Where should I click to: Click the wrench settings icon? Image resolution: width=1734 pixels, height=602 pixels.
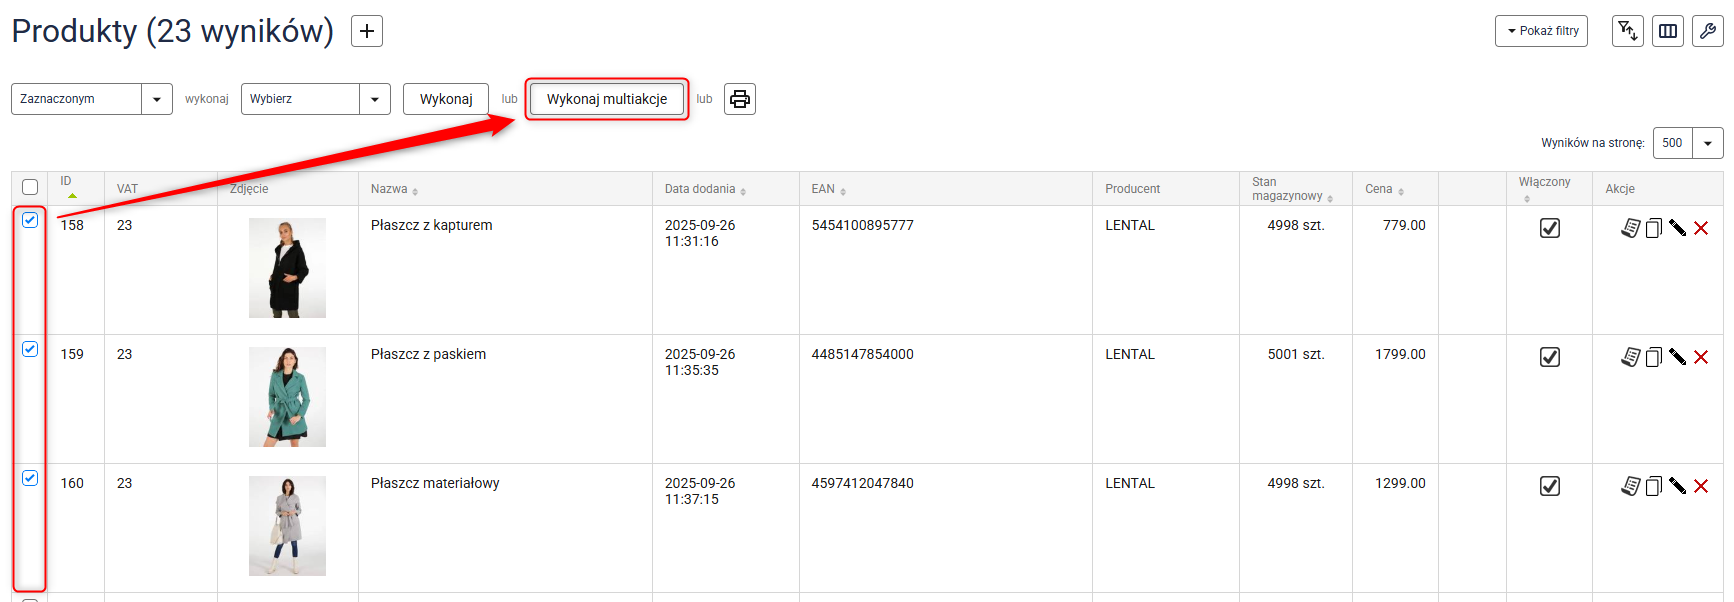click(1707, 31)
